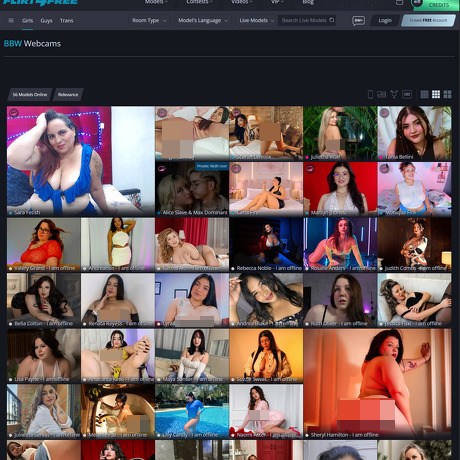Click the kiss badge on Sara Fetish
Image resolution: width=460 pixels, height=460 pixels.
click(14, 113)
